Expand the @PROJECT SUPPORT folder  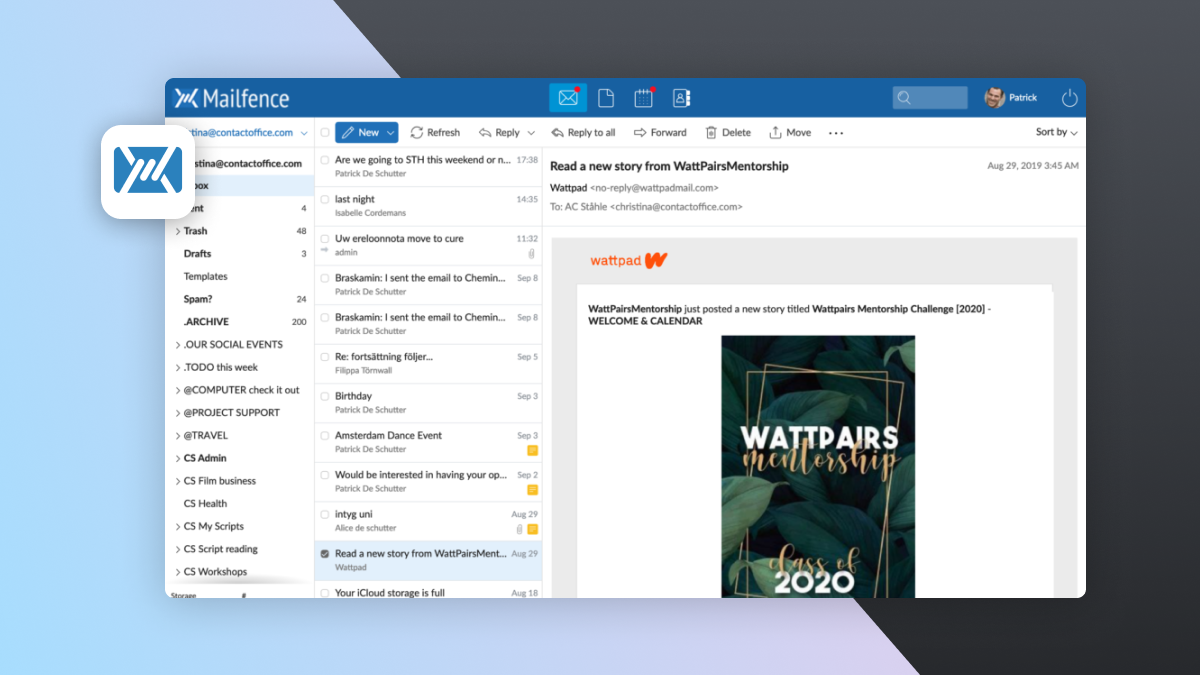(x=178, y=413)
